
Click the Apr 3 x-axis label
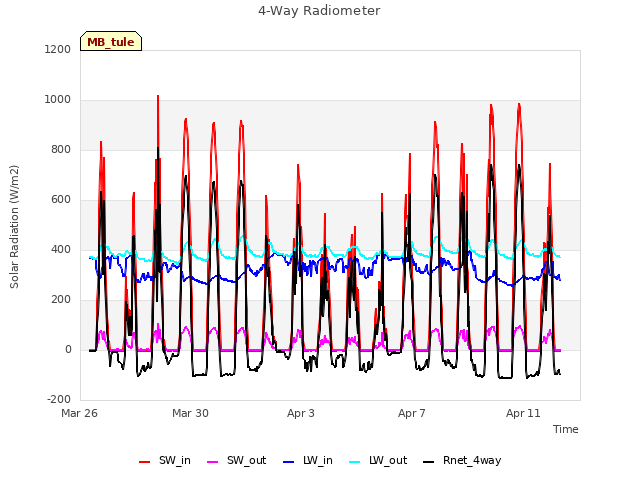click(301, 413)
